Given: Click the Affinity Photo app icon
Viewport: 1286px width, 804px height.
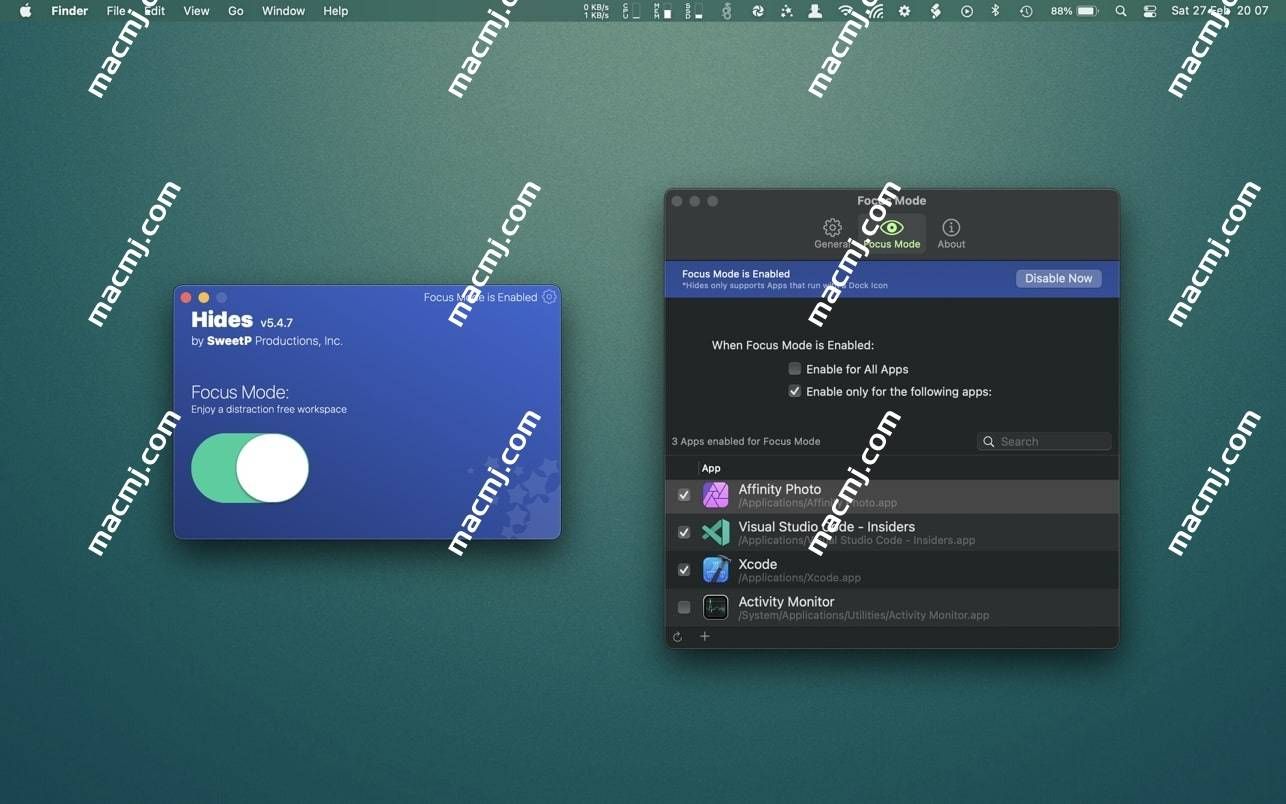Looking at the screenshot, I should (x=716, y=495).
